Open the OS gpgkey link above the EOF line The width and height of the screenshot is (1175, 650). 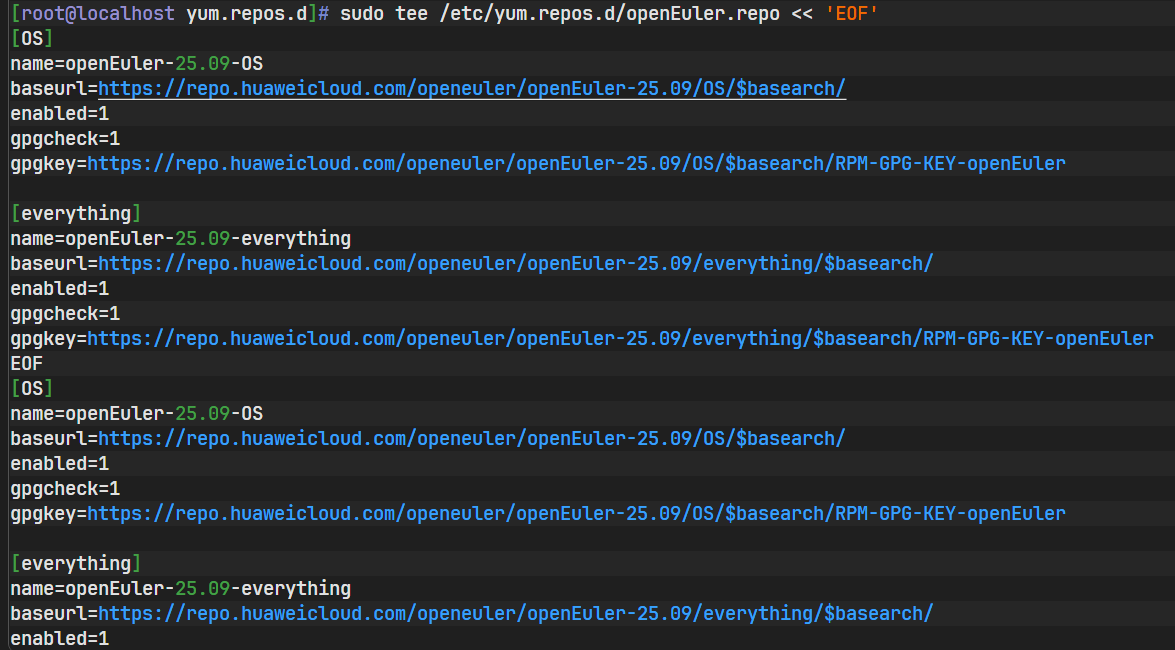(576, 163)
